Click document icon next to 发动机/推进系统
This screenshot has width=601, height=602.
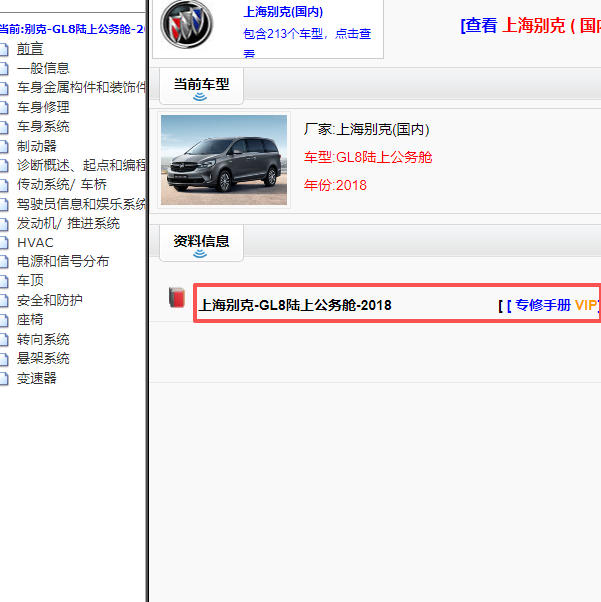tap(4, 224)
